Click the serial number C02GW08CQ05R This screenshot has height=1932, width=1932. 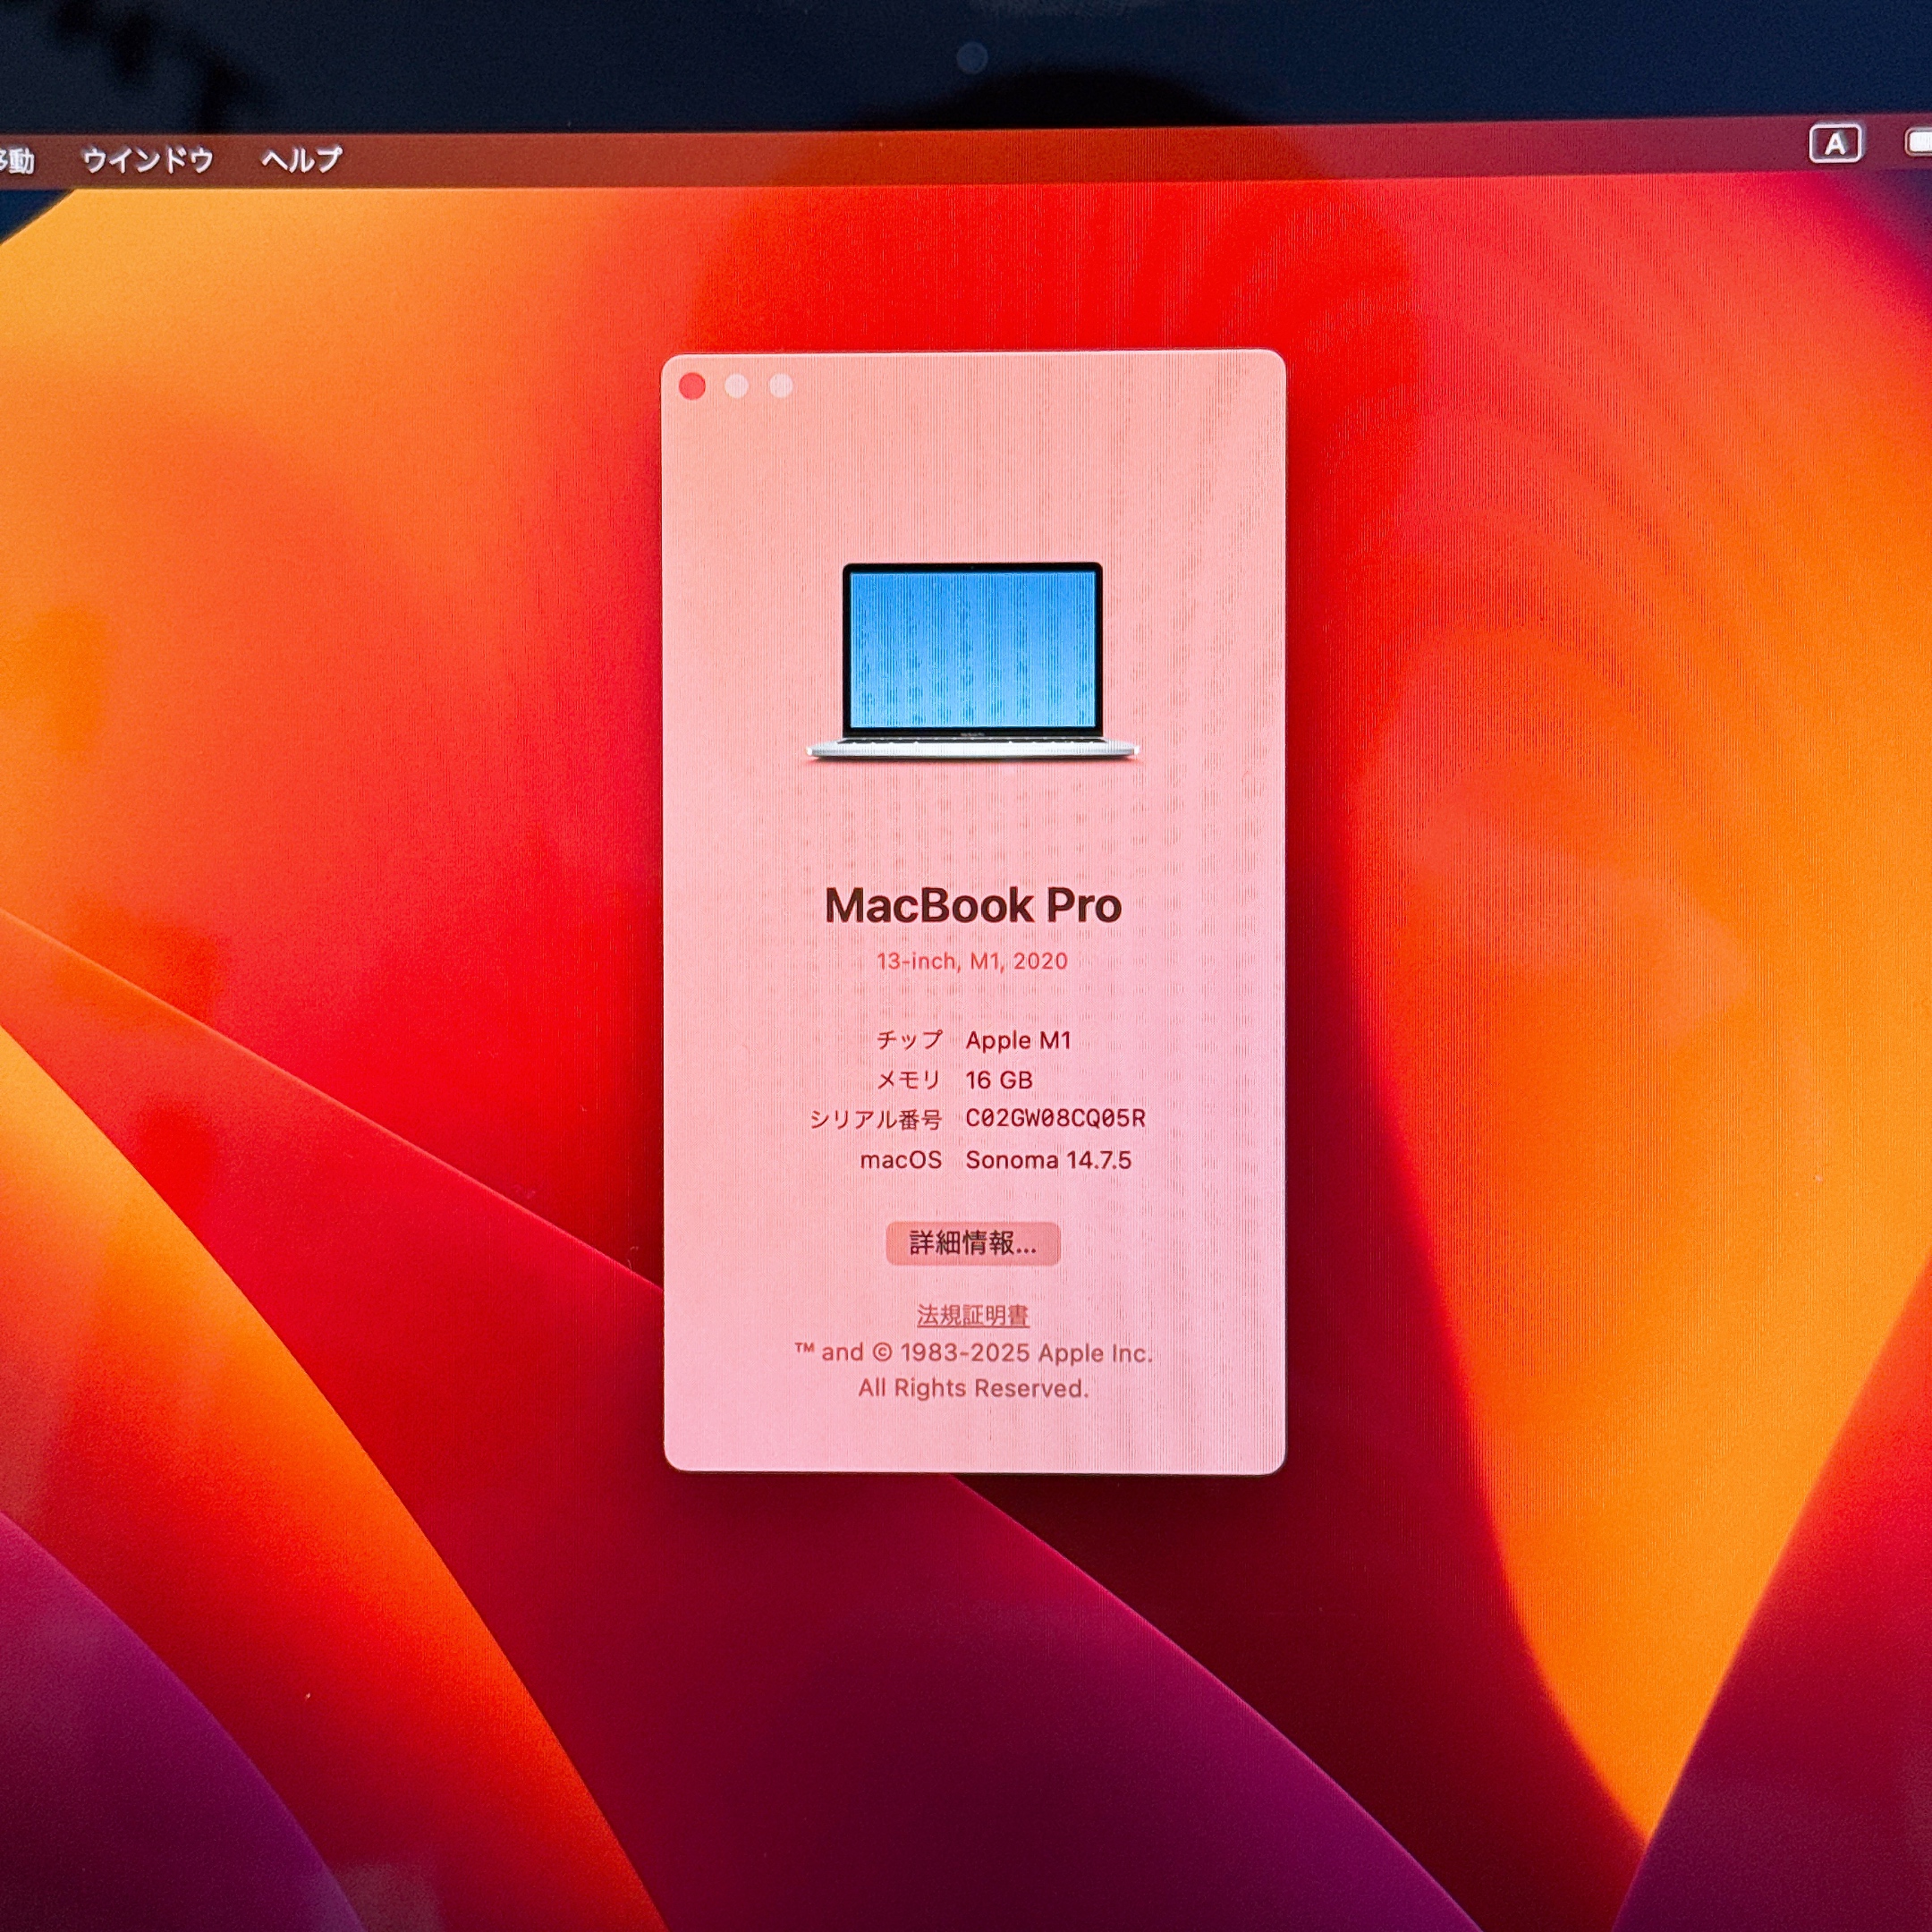point(1055,1119)
